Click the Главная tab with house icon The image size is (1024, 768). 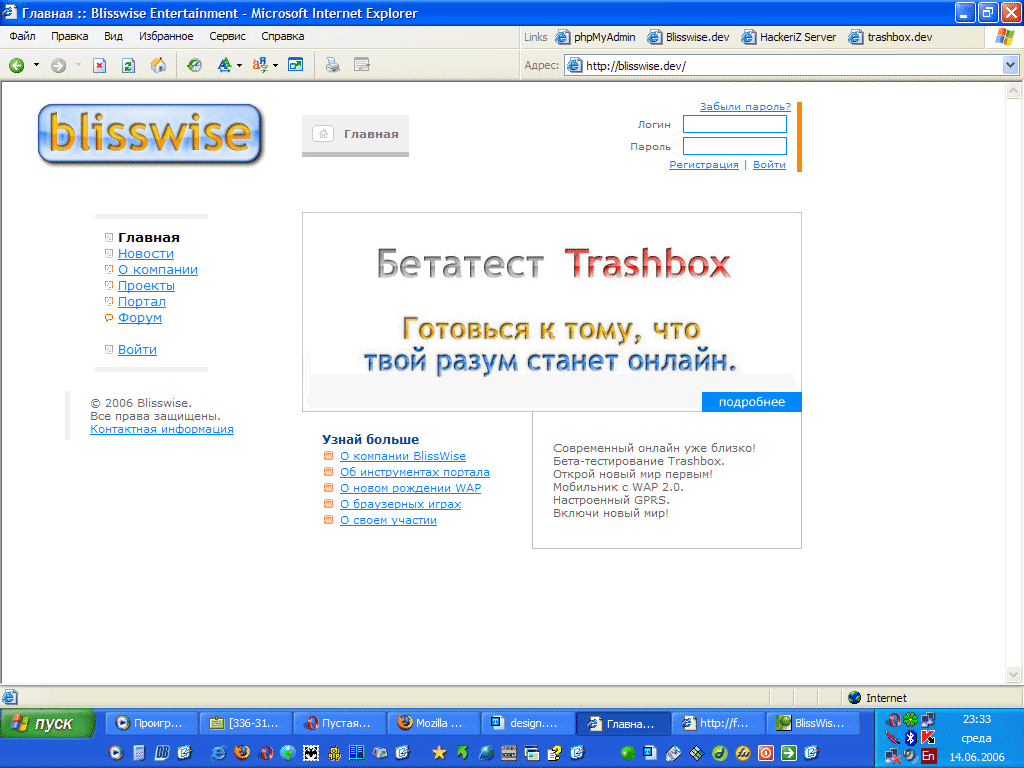(x=355, y=135)
